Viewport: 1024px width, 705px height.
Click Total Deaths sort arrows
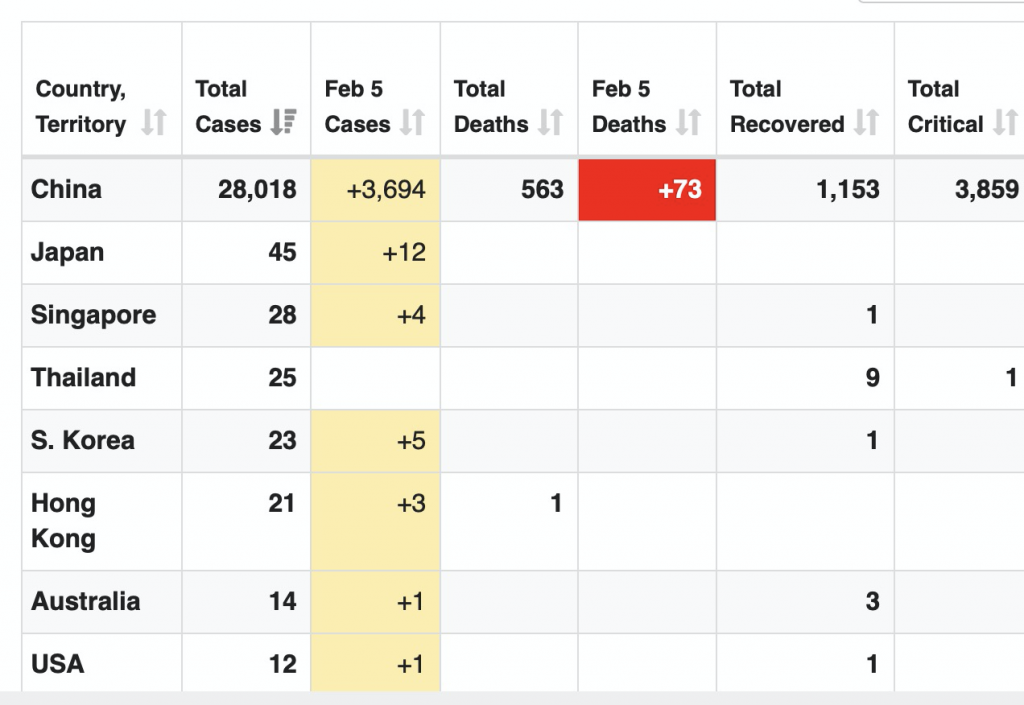click(550, 123)
